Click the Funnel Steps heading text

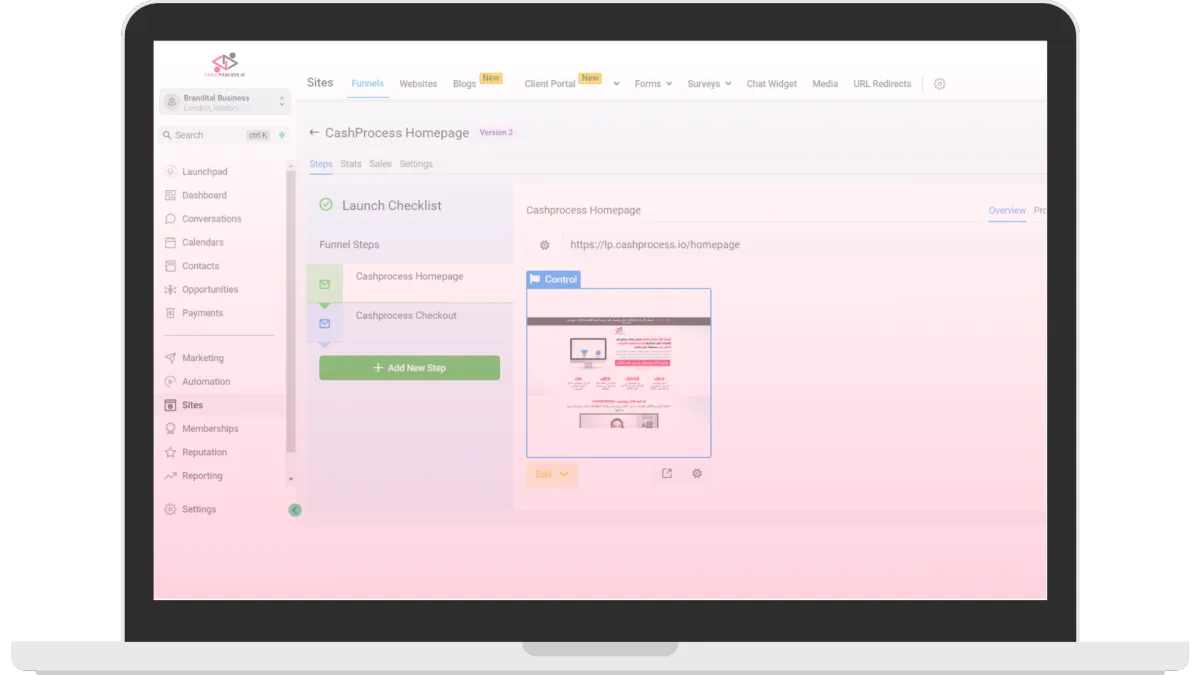click(x=349, y=245)
